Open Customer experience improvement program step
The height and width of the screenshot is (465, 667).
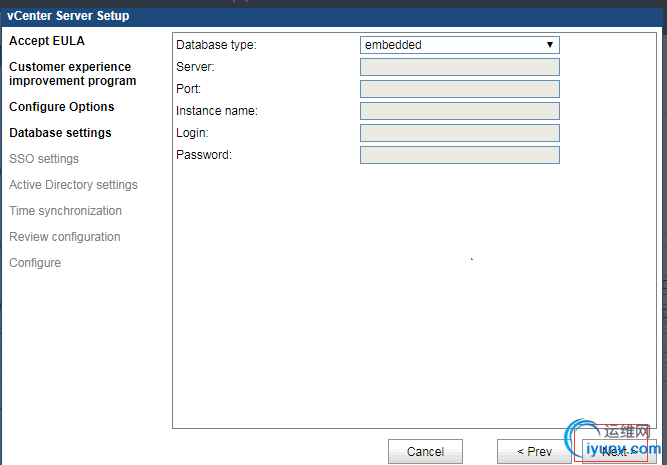(72, 74)
